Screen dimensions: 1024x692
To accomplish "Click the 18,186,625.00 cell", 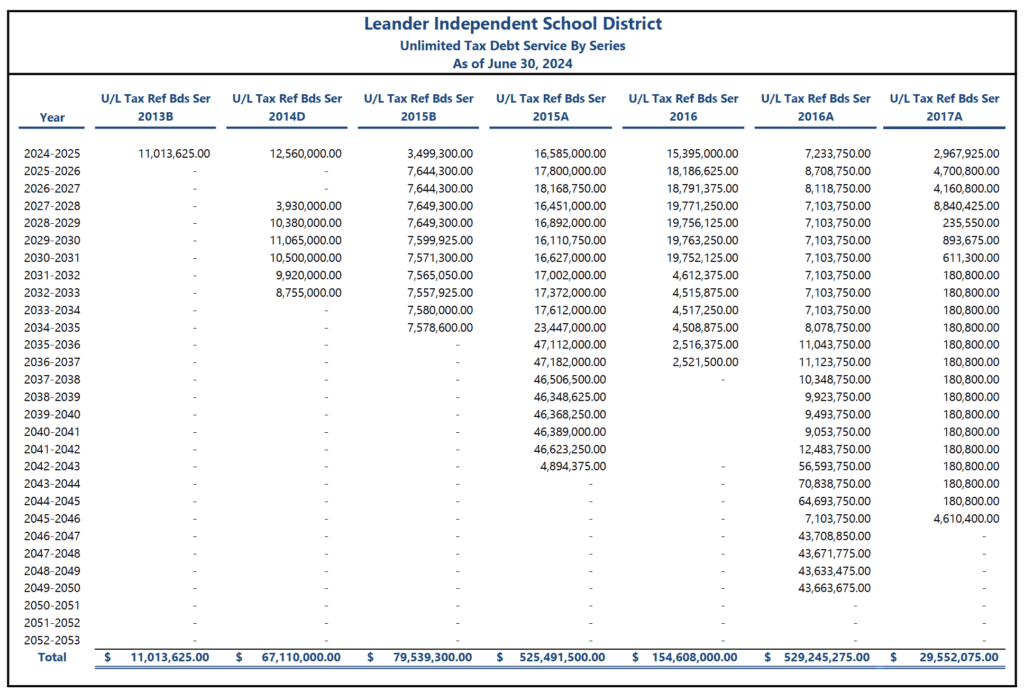I will coord(702,172).
